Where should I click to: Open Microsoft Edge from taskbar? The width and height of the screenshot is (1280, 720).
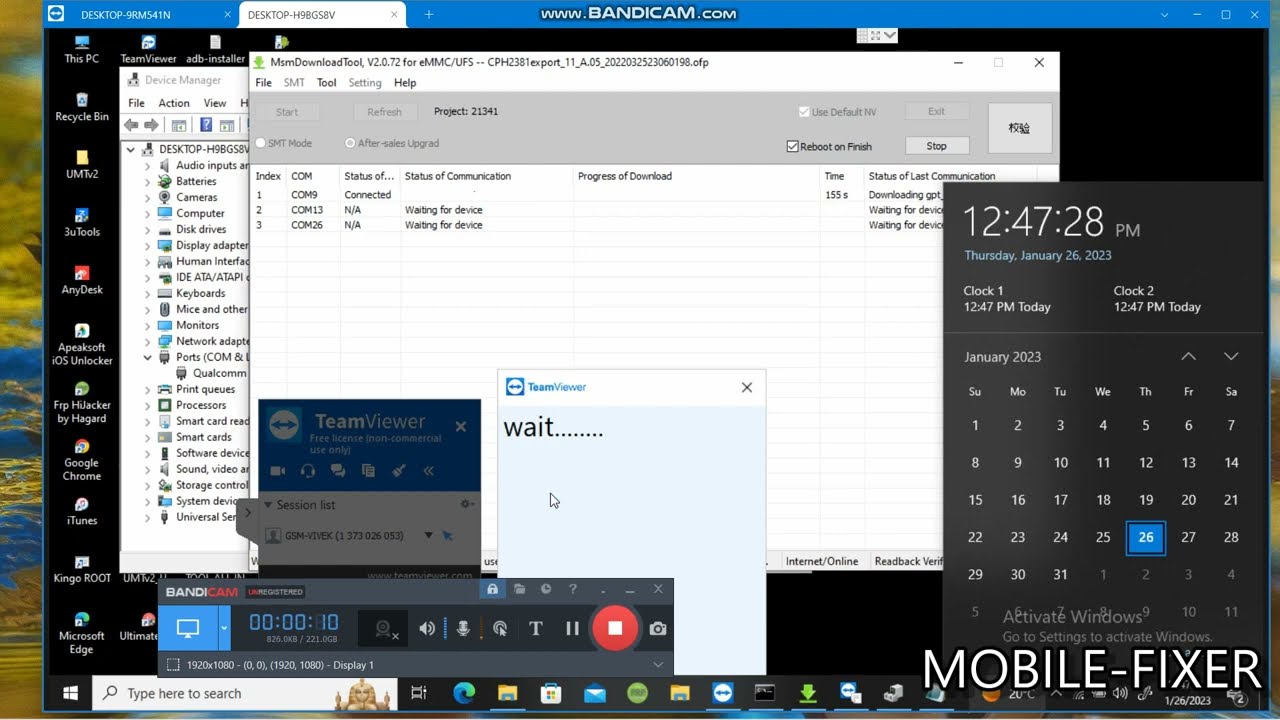[x=464, y=693]
